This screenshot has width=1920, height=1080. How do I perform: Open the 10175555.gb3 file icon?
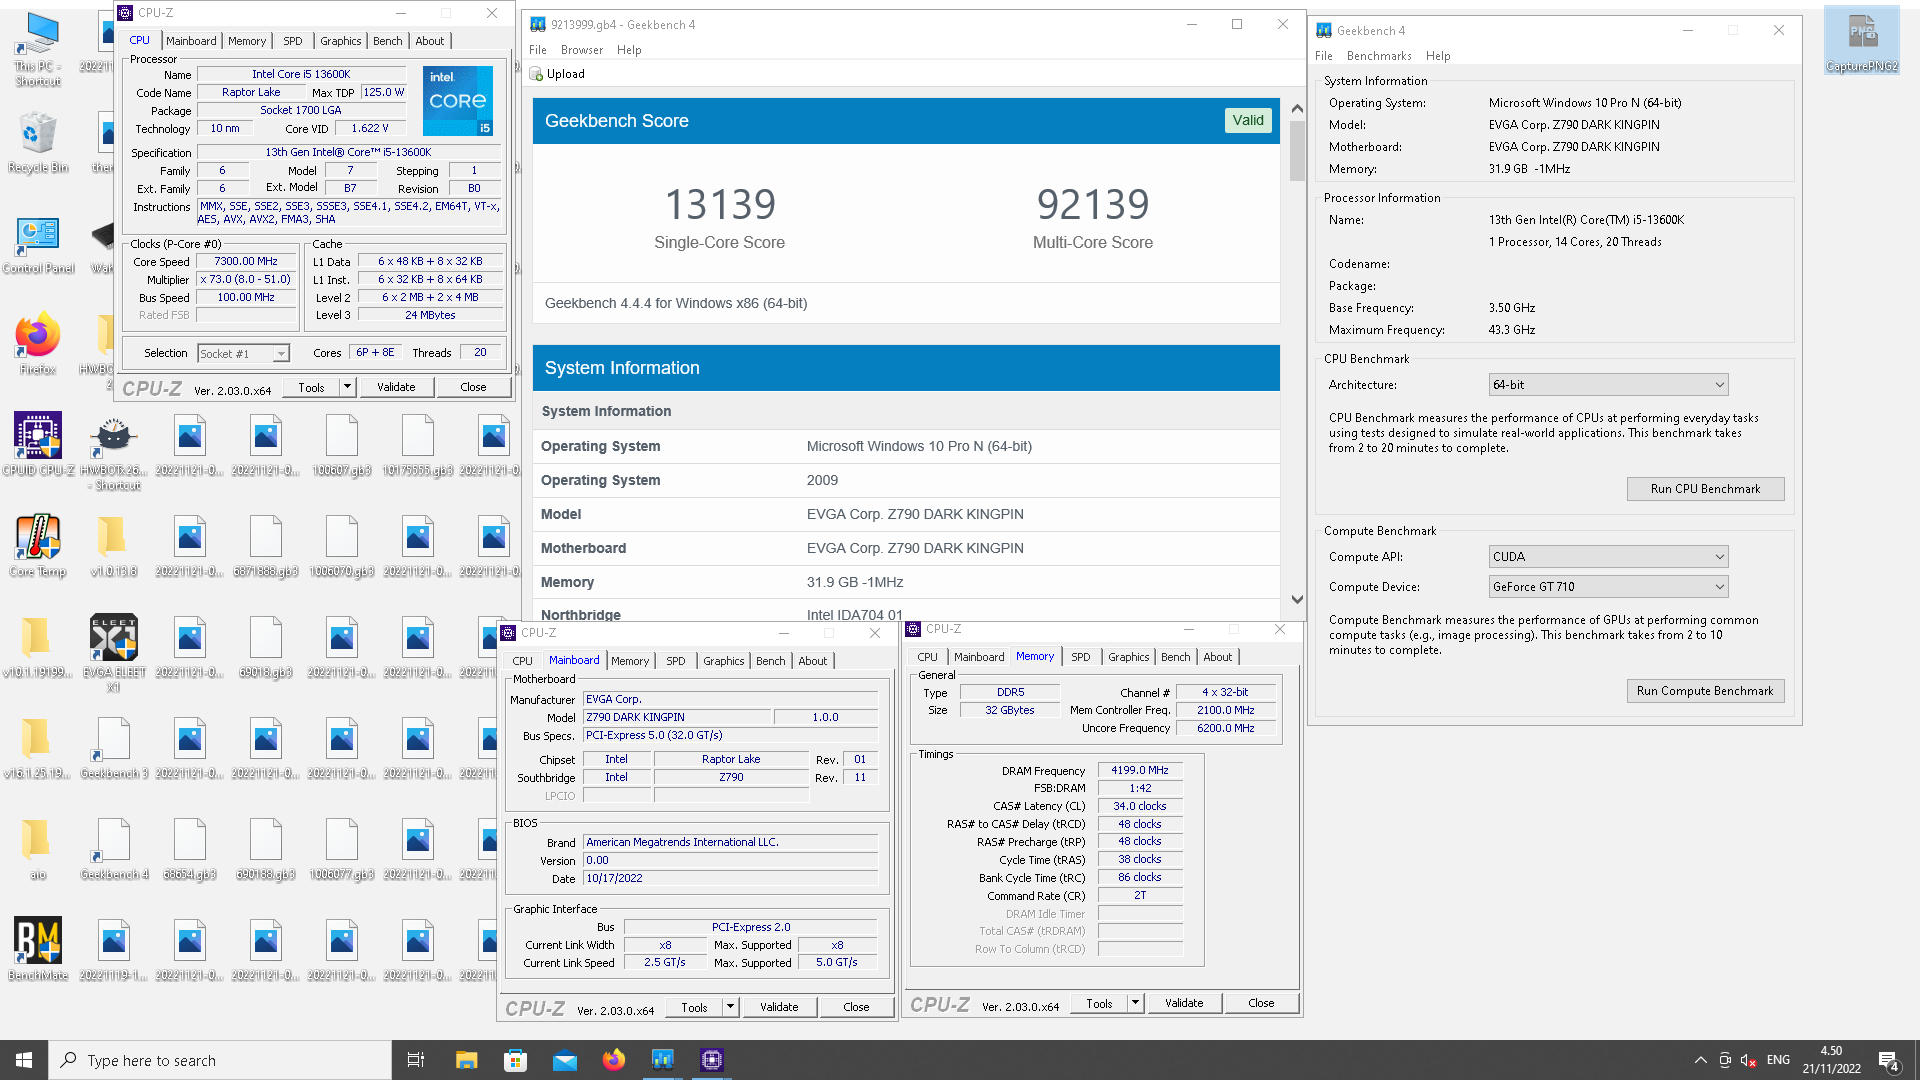coord(418,445)
